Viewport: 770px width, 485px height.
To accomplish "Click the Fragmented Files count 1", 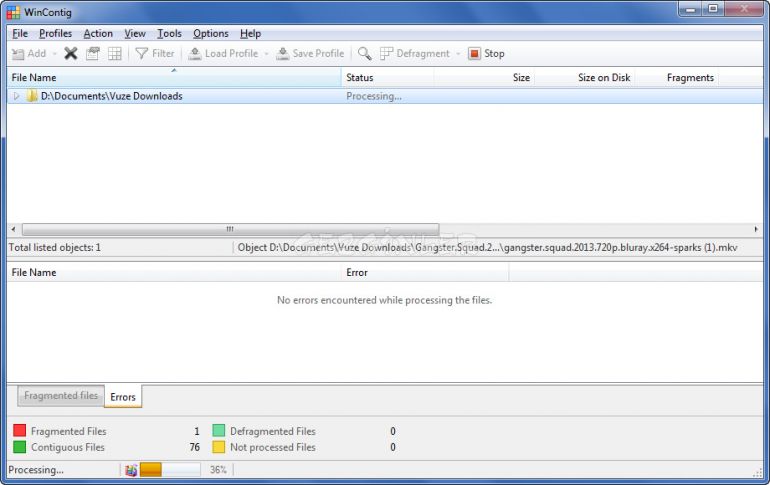I will click(x=197, y=431).
